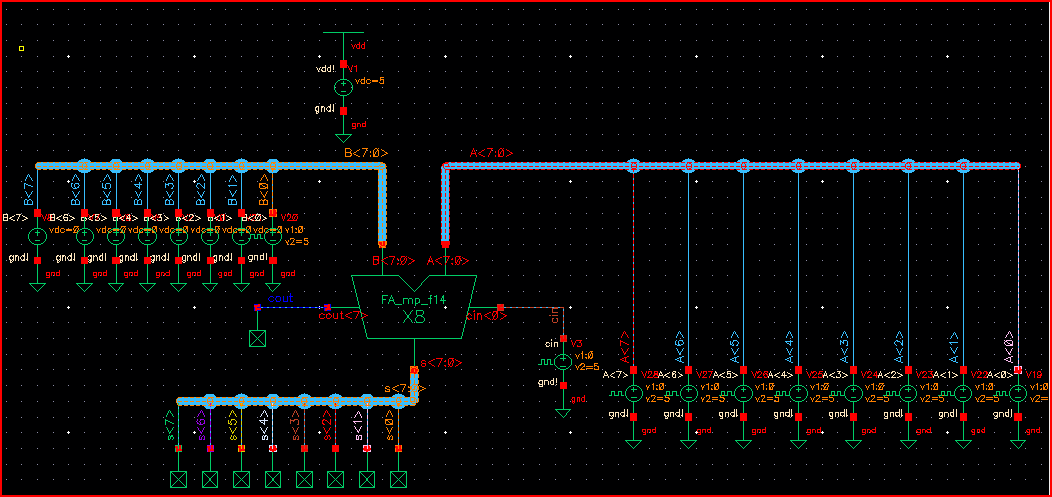
Task: Select the dc source connected to B<2>
Action: pos(211,236)
